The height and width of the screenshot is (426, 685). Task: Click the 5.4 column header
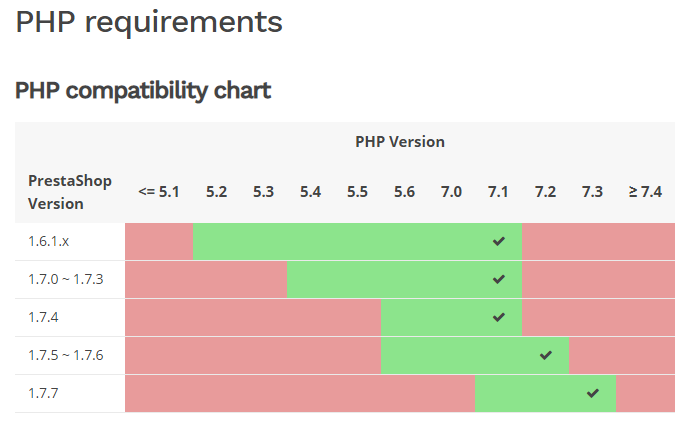pyautogui.click(x=310, y=192)
